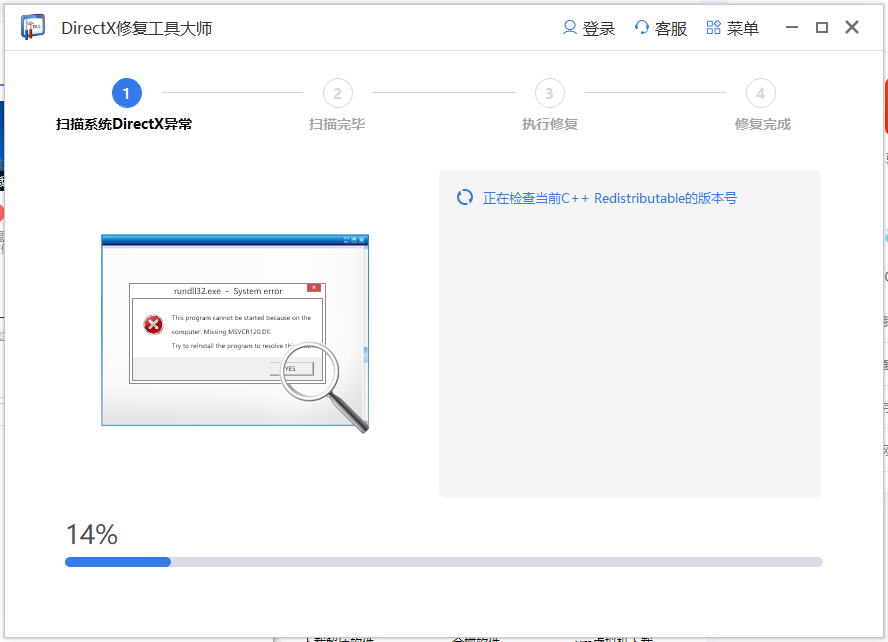
Task: Open the 菜单 menu
Action: (742, 28)
